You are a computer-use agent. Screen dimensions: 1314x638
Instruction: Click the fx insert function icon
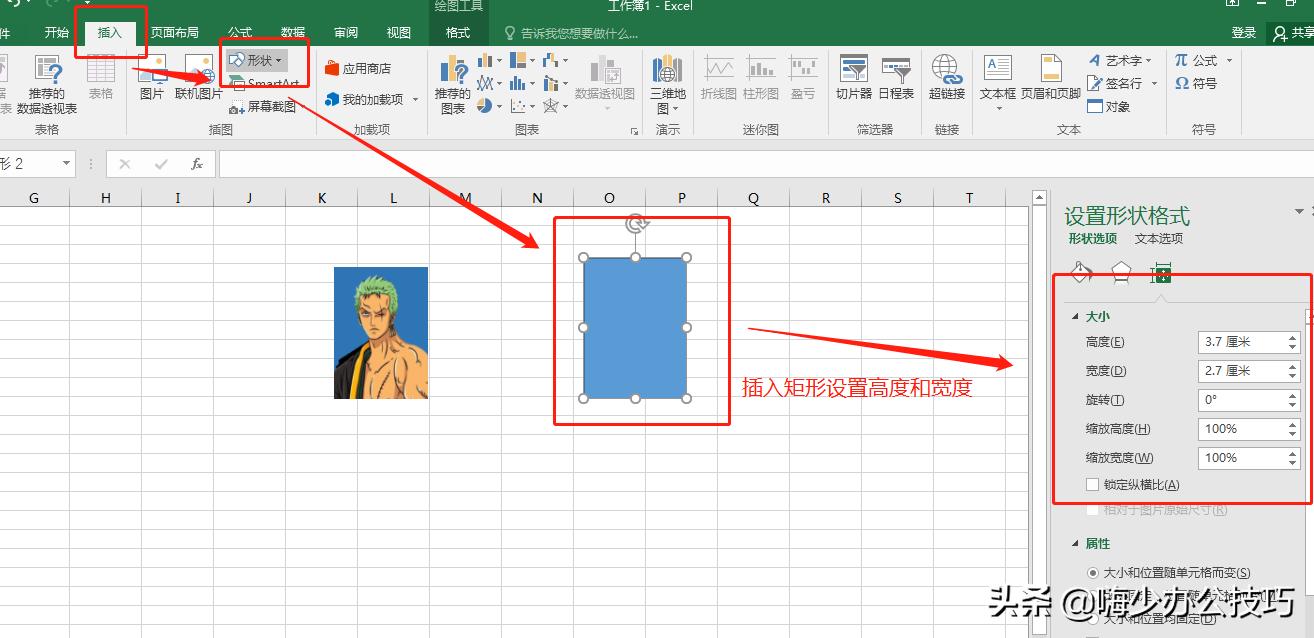coord(197,164)
